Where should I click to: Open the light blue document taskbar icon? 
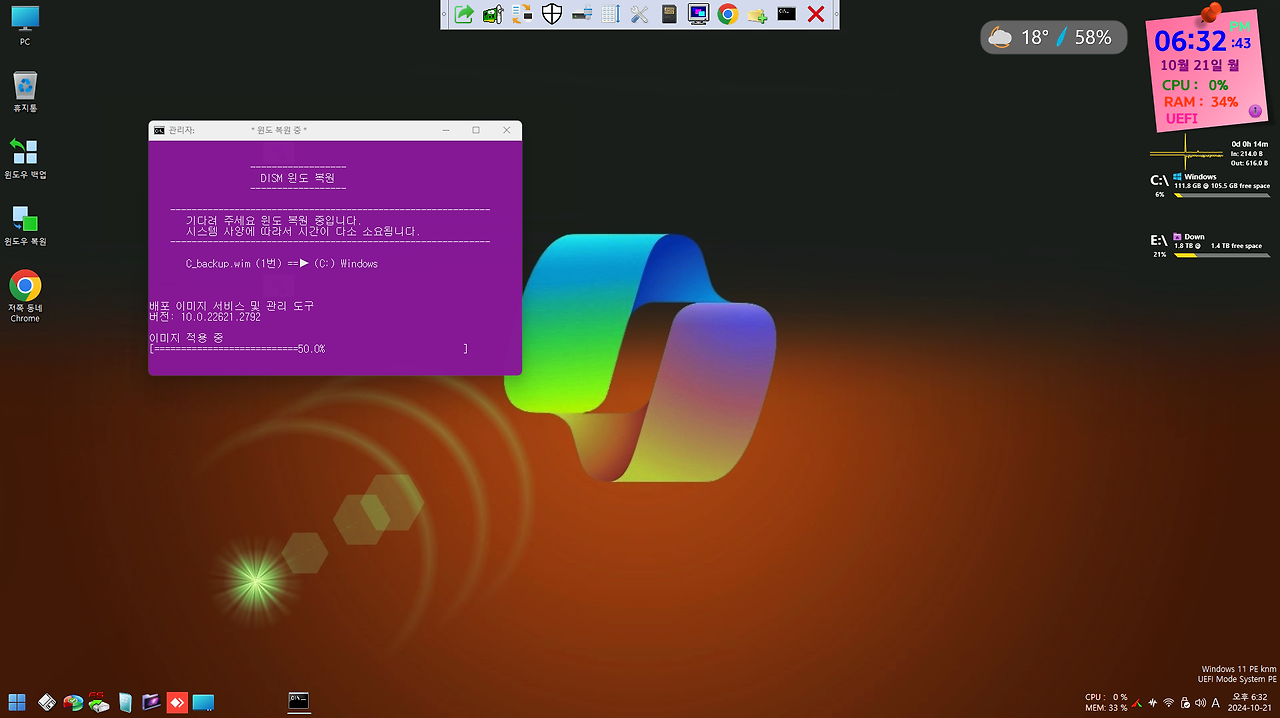pos(125,702)
